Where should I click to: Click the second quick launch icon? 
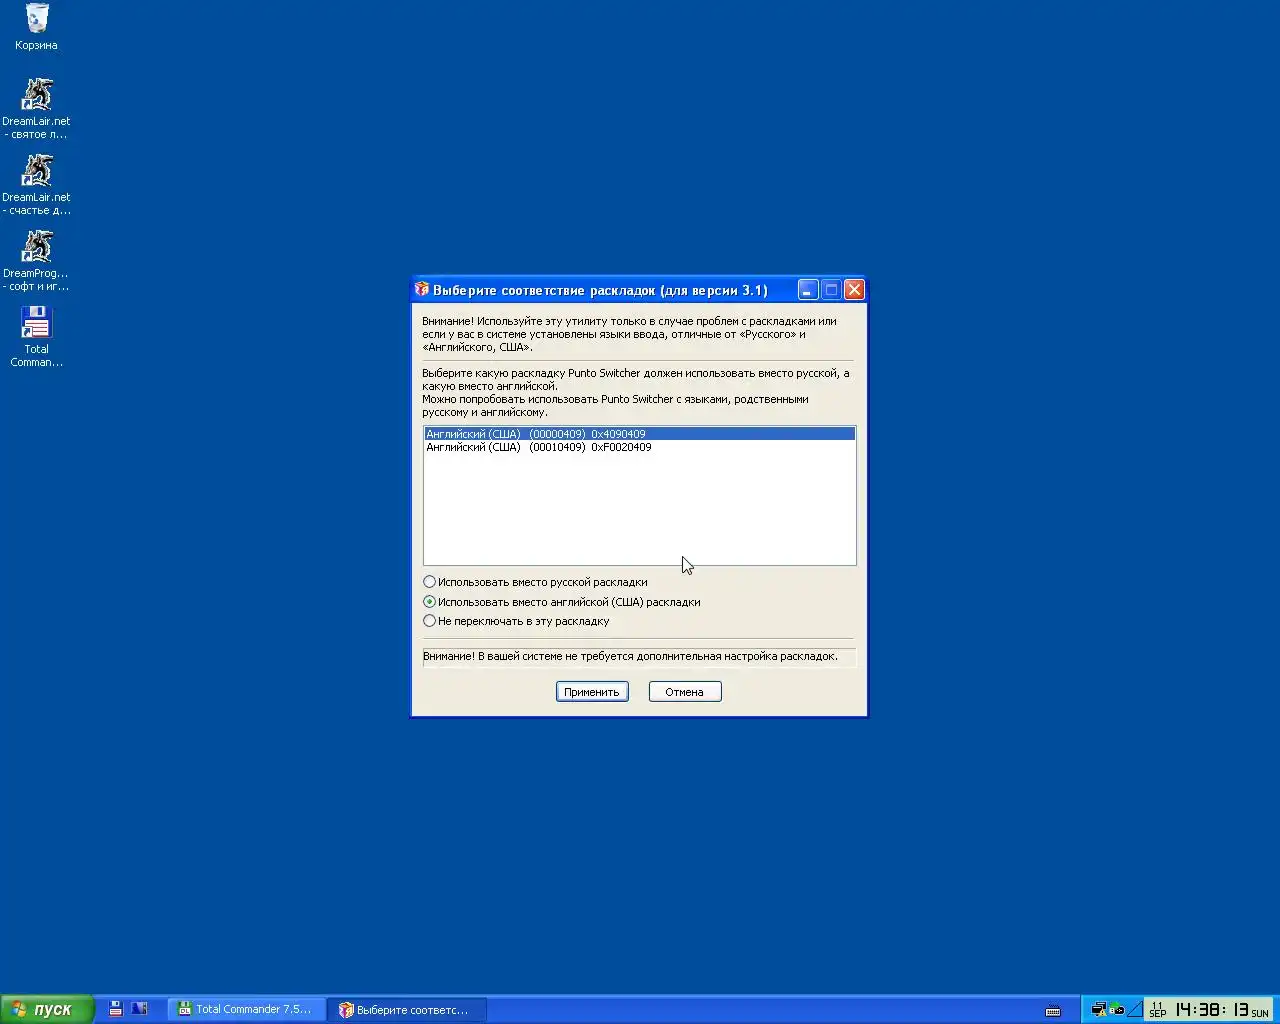139,1009
